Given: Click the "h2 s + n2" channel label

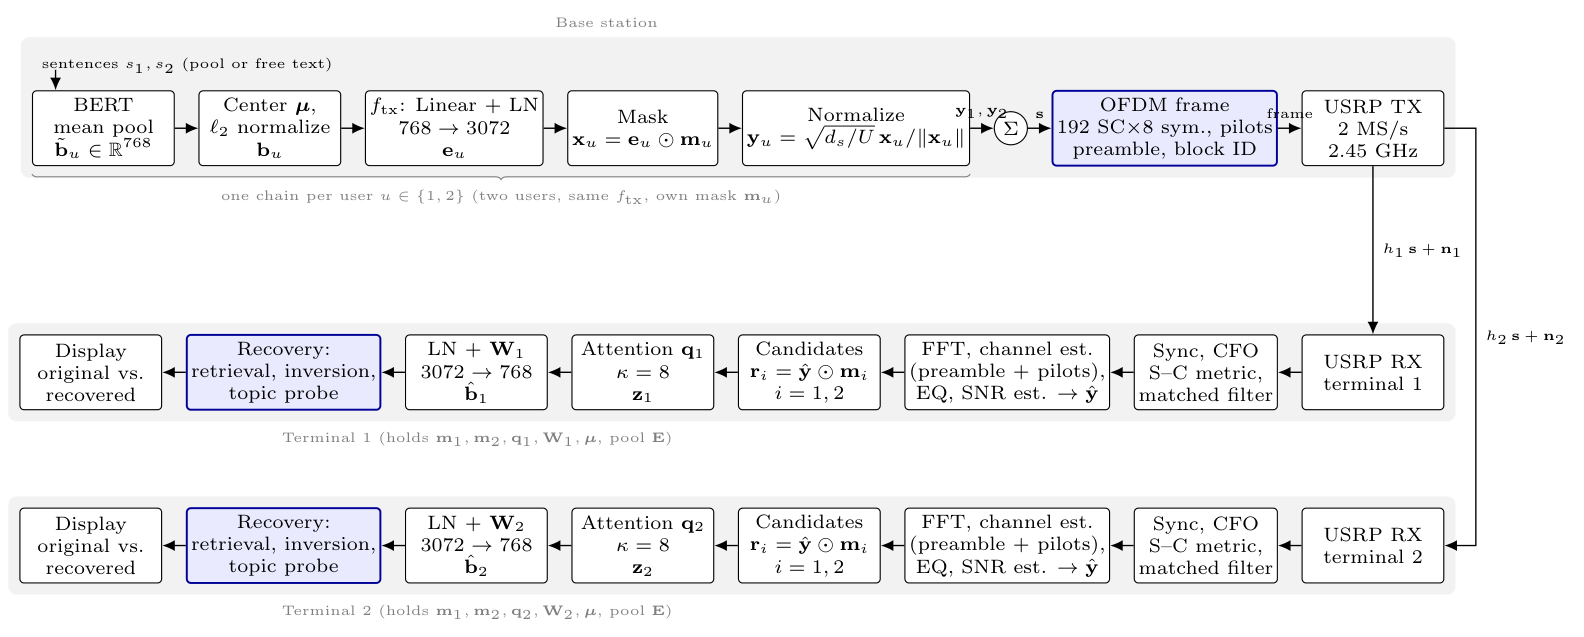Looking at the screenshot, I should click(1526, 337).
